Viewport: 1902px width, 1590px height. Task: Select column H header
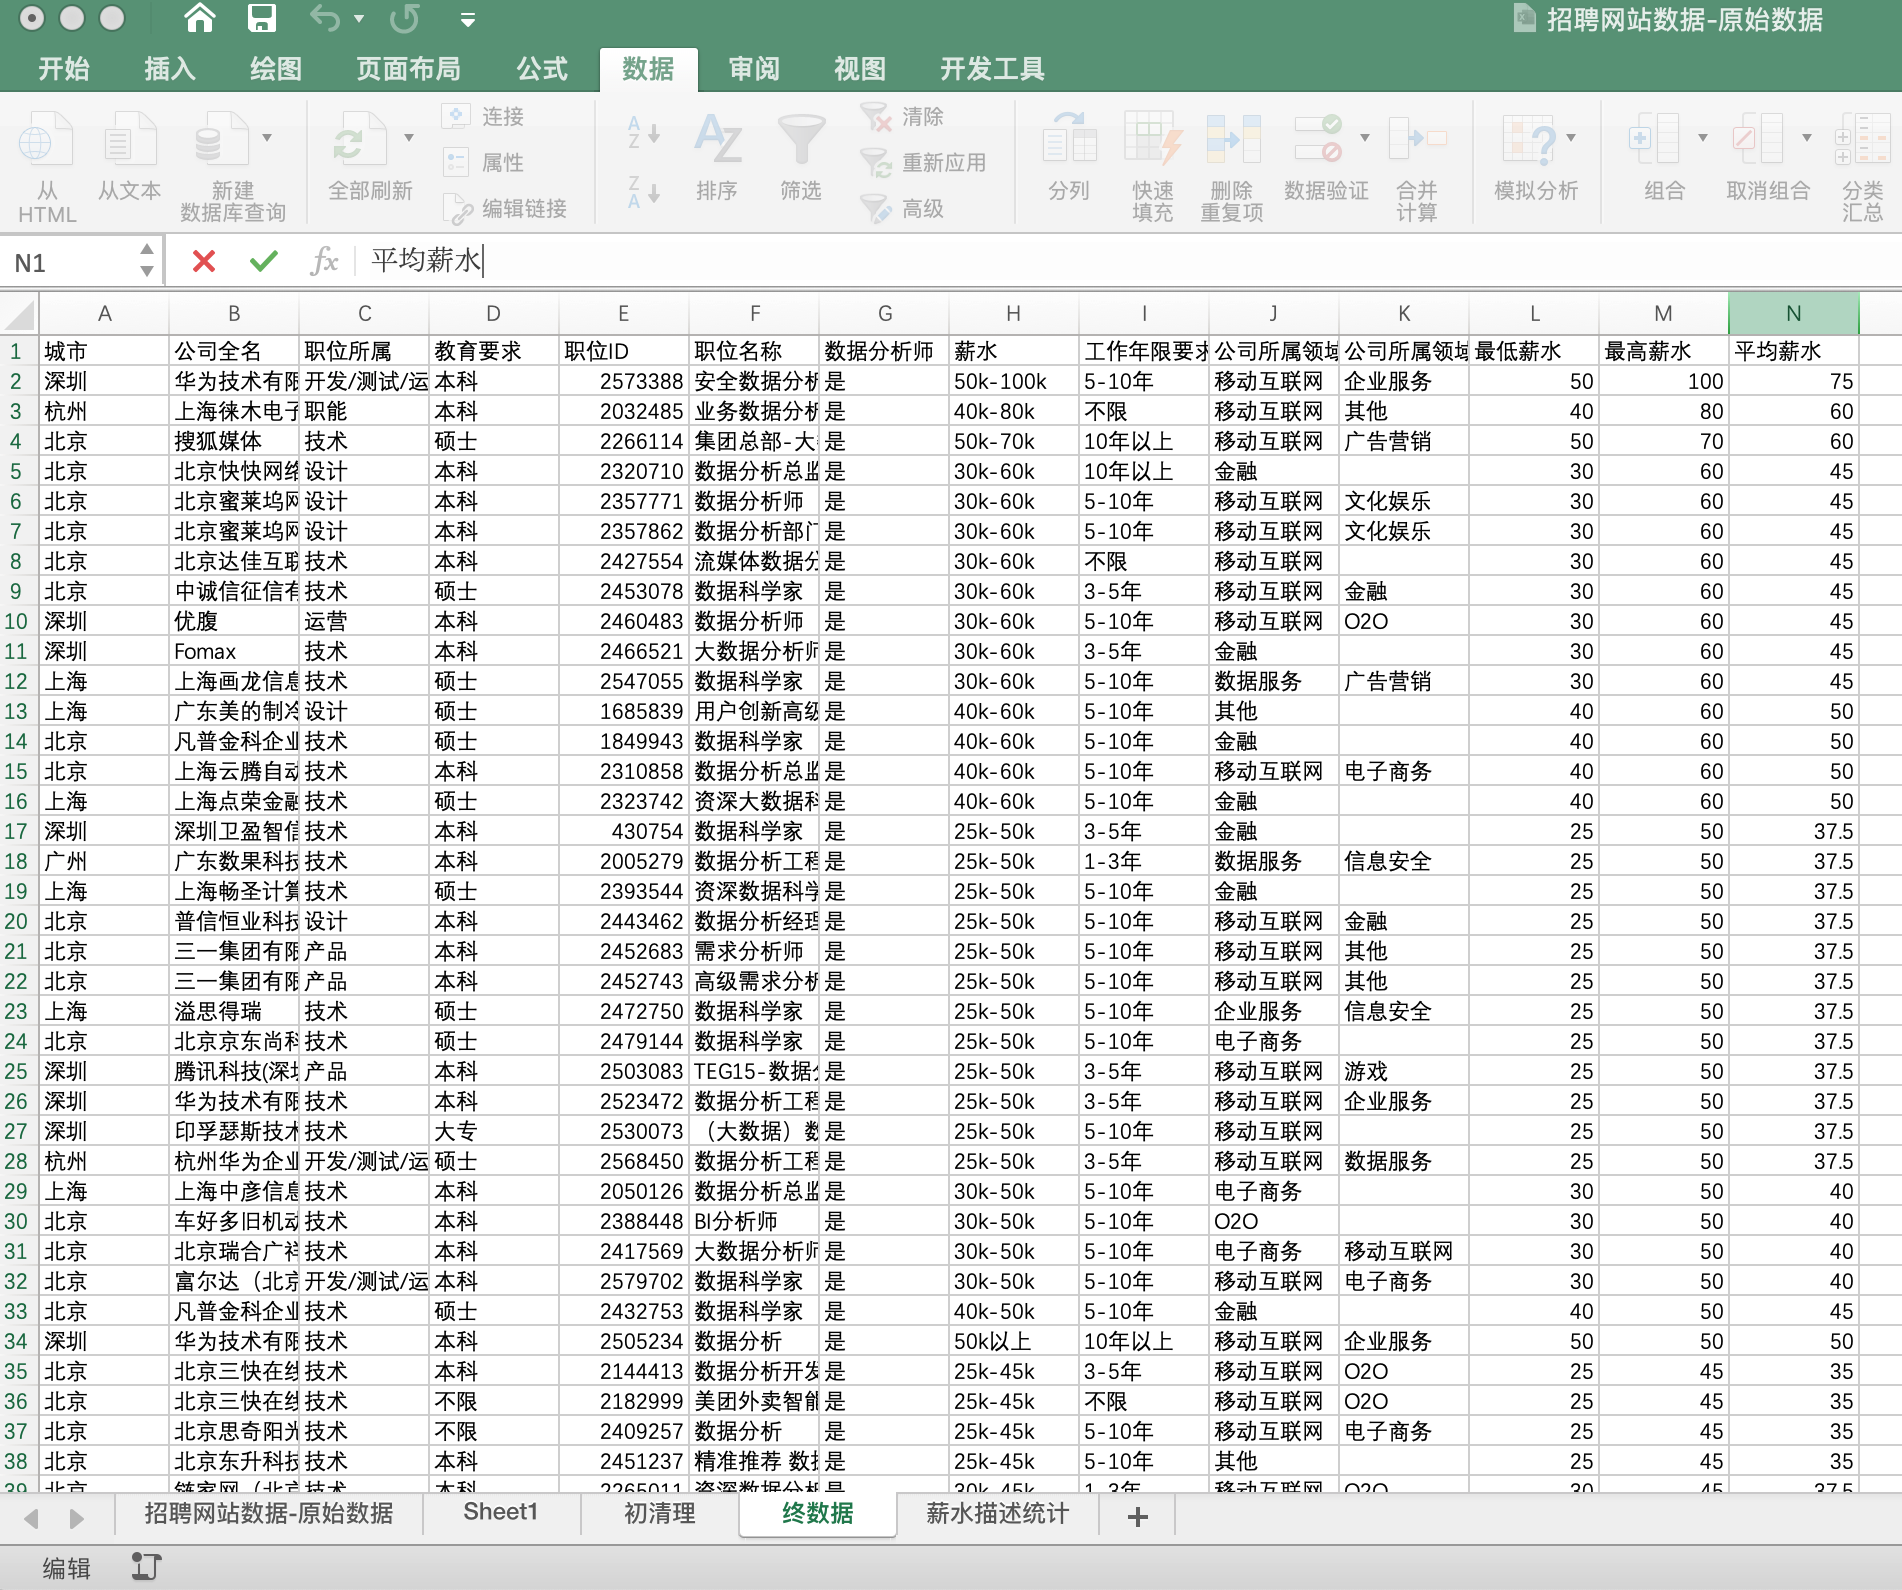tap(1013, 314)
